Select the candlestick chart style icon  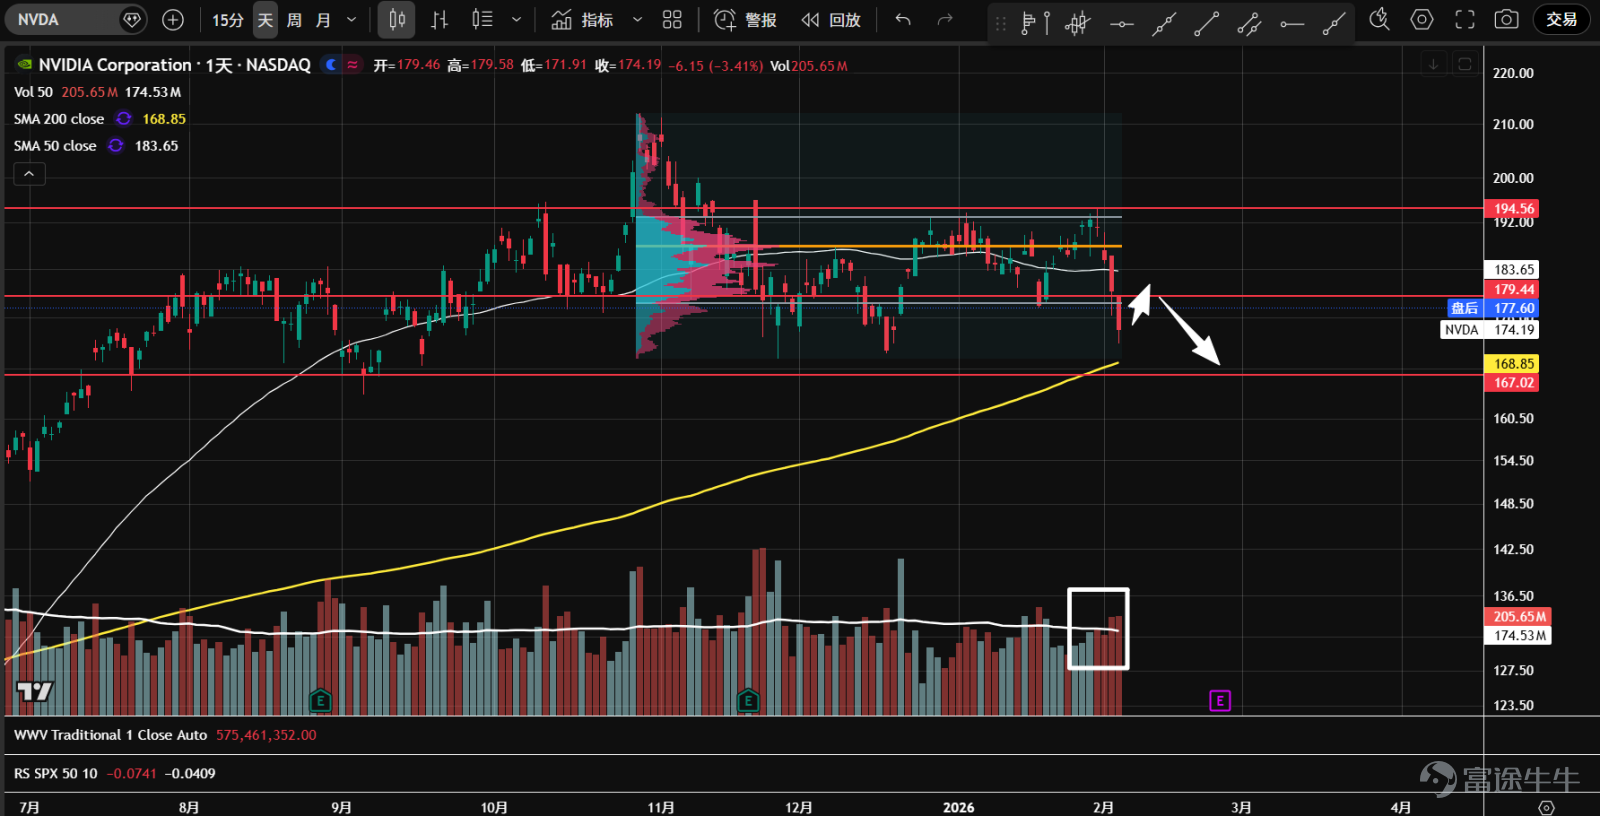click(397, 19)
